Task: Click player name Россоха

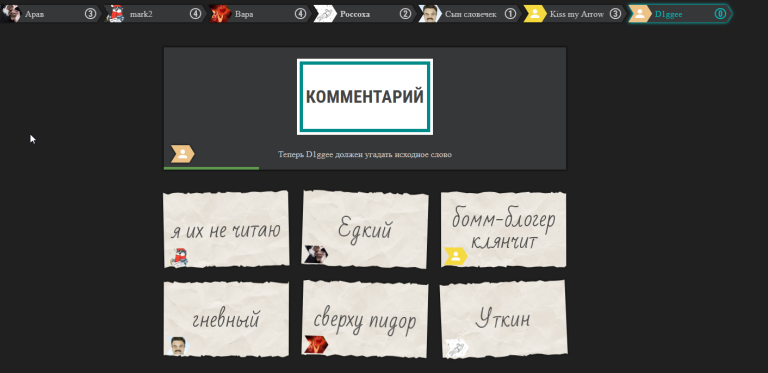Action: [355, 14]
